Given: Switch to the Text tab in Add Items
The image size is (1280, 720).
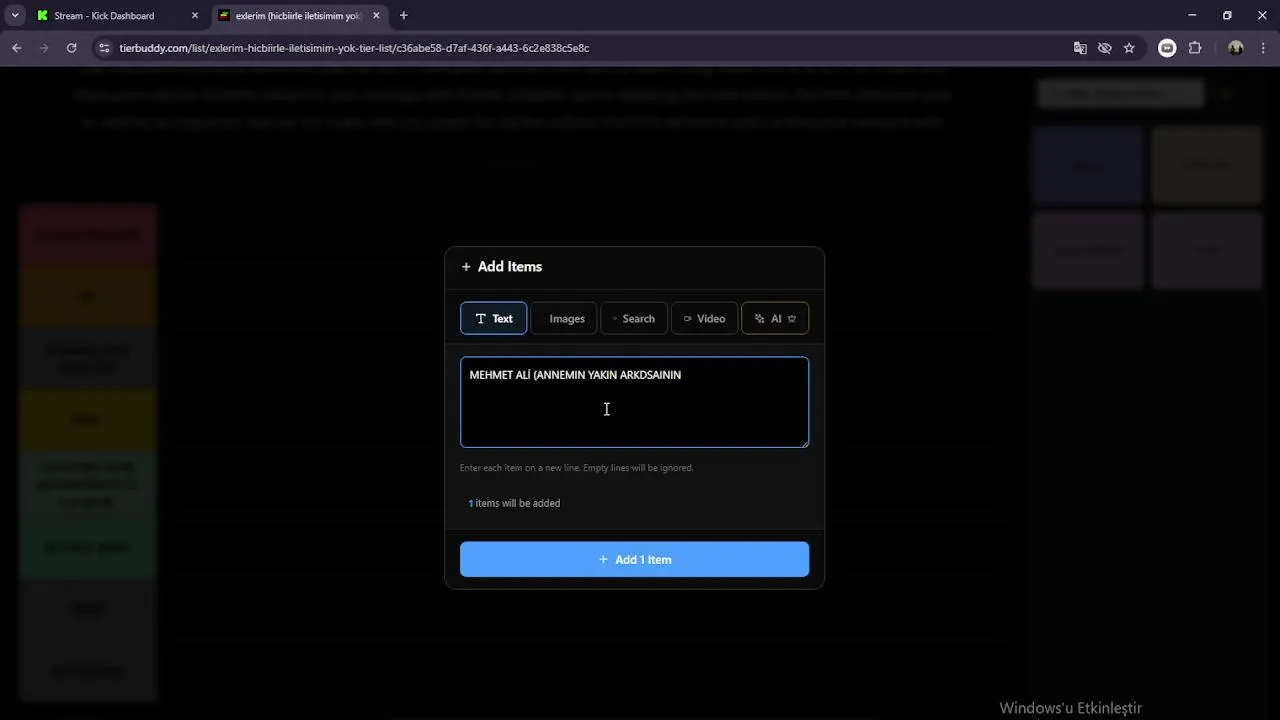Looking at the screenshot, I should point(493,319).
